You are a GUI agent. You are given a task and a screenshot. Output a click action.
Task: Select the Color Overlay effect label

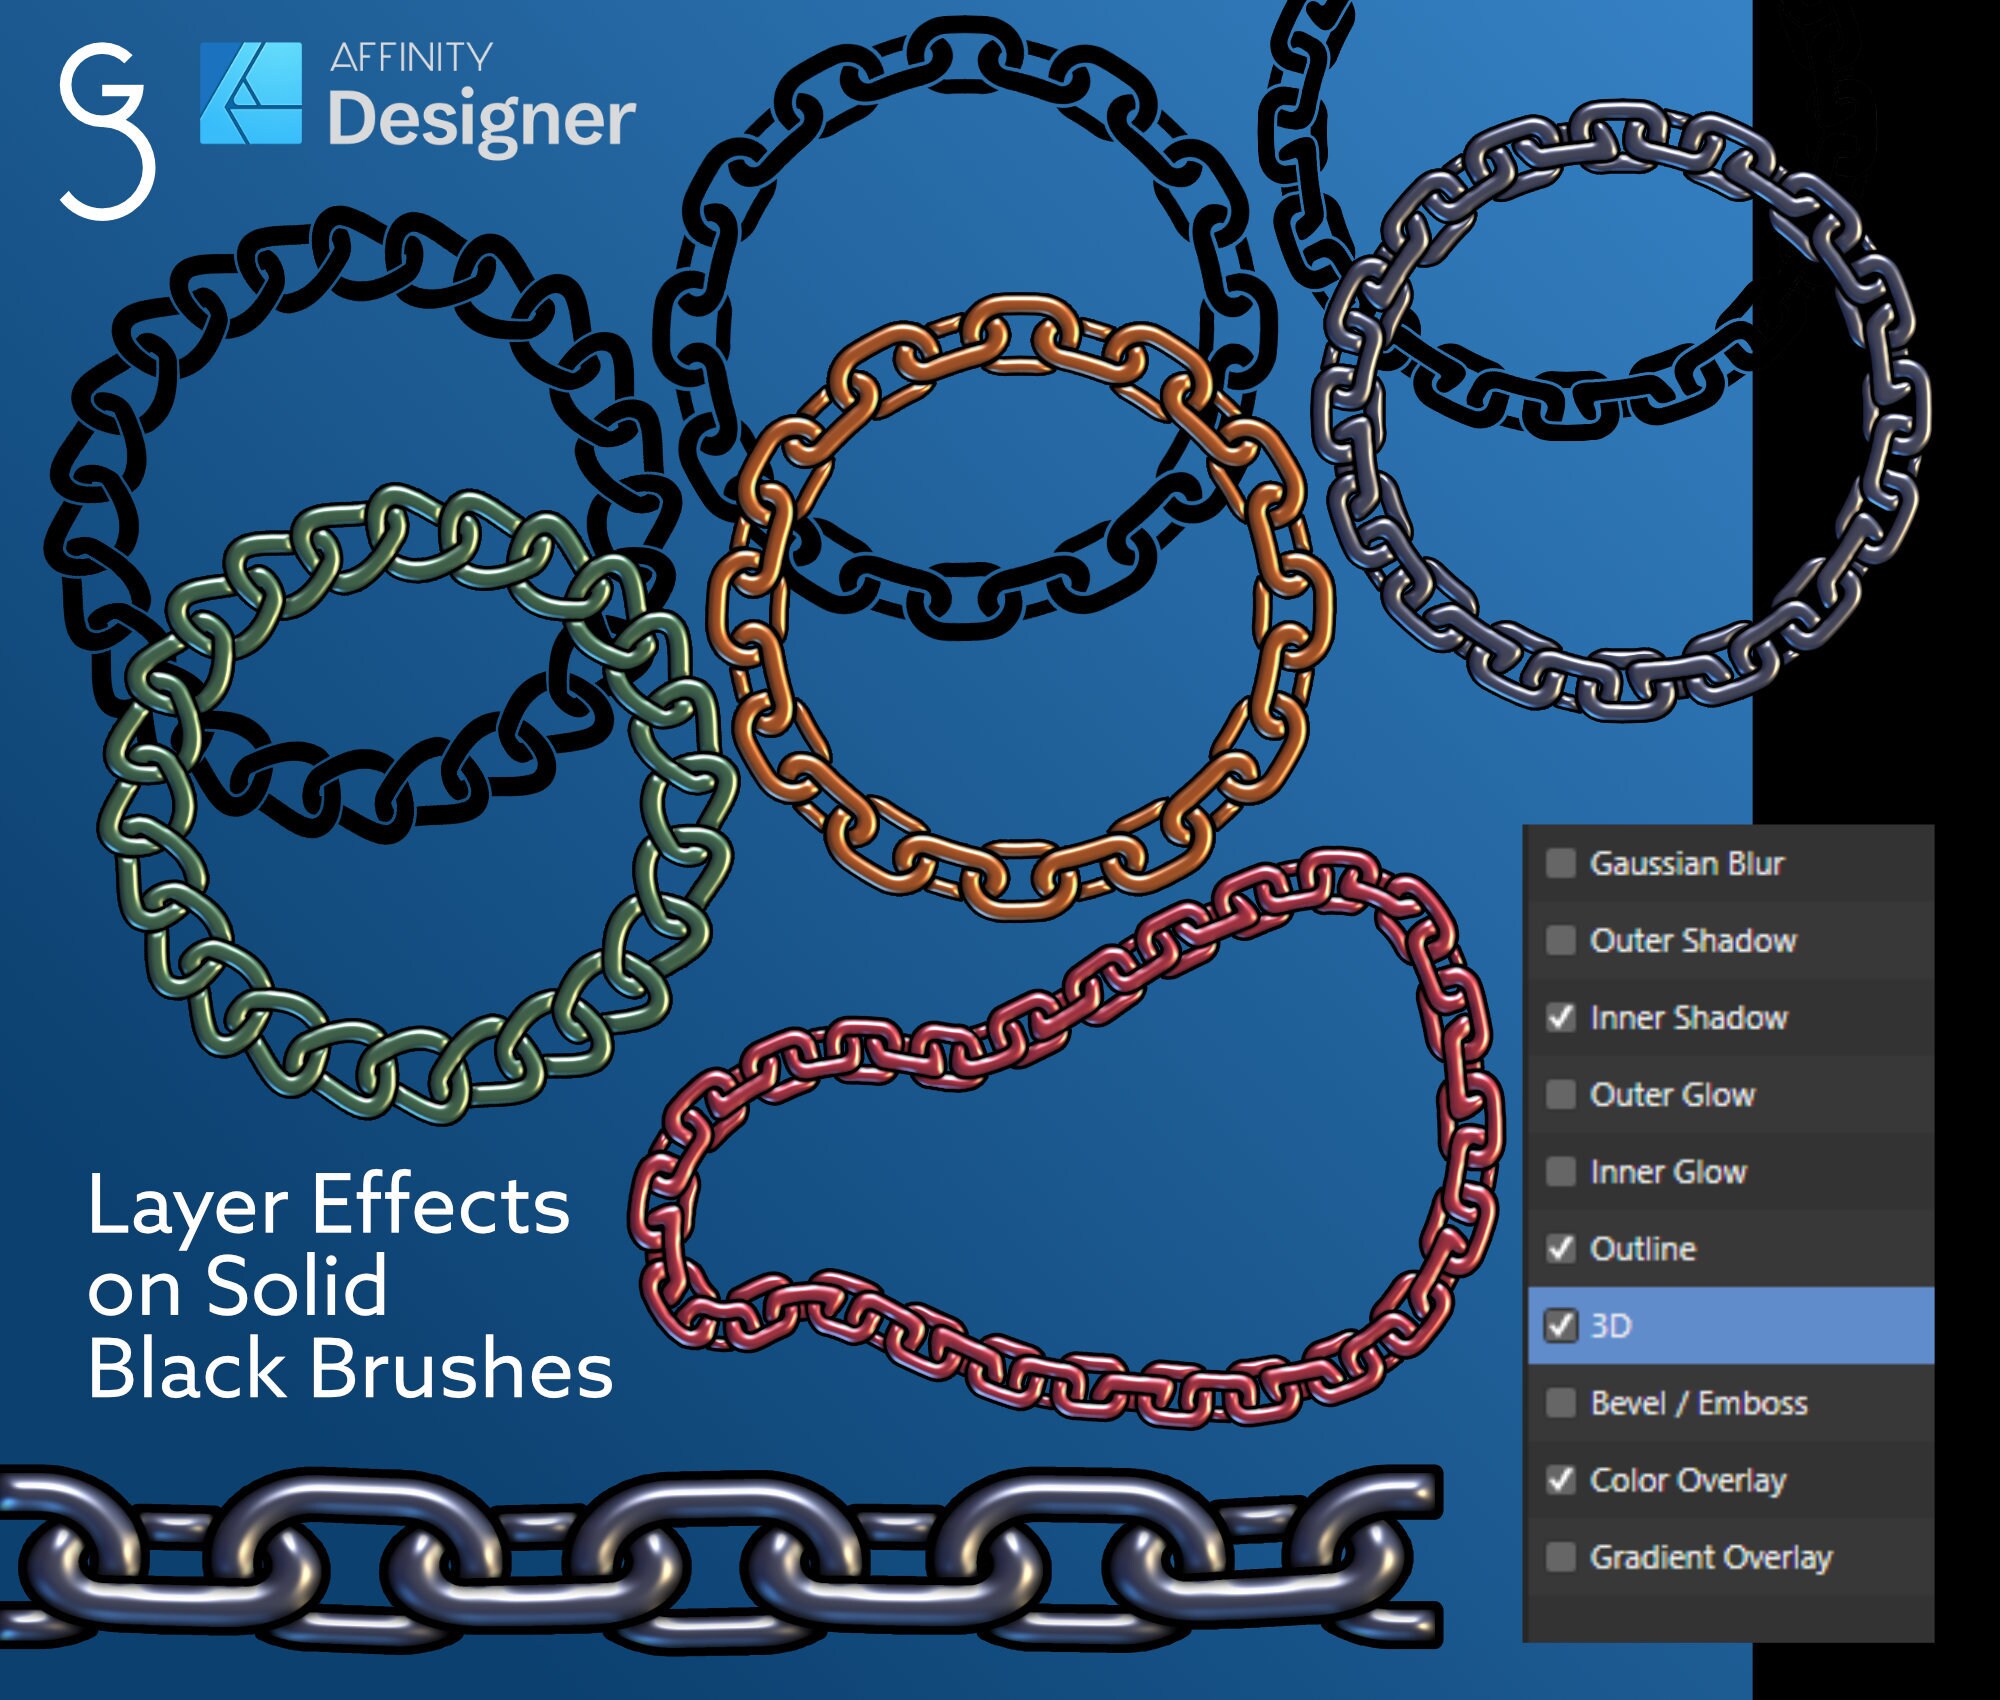point(1688,1481)
